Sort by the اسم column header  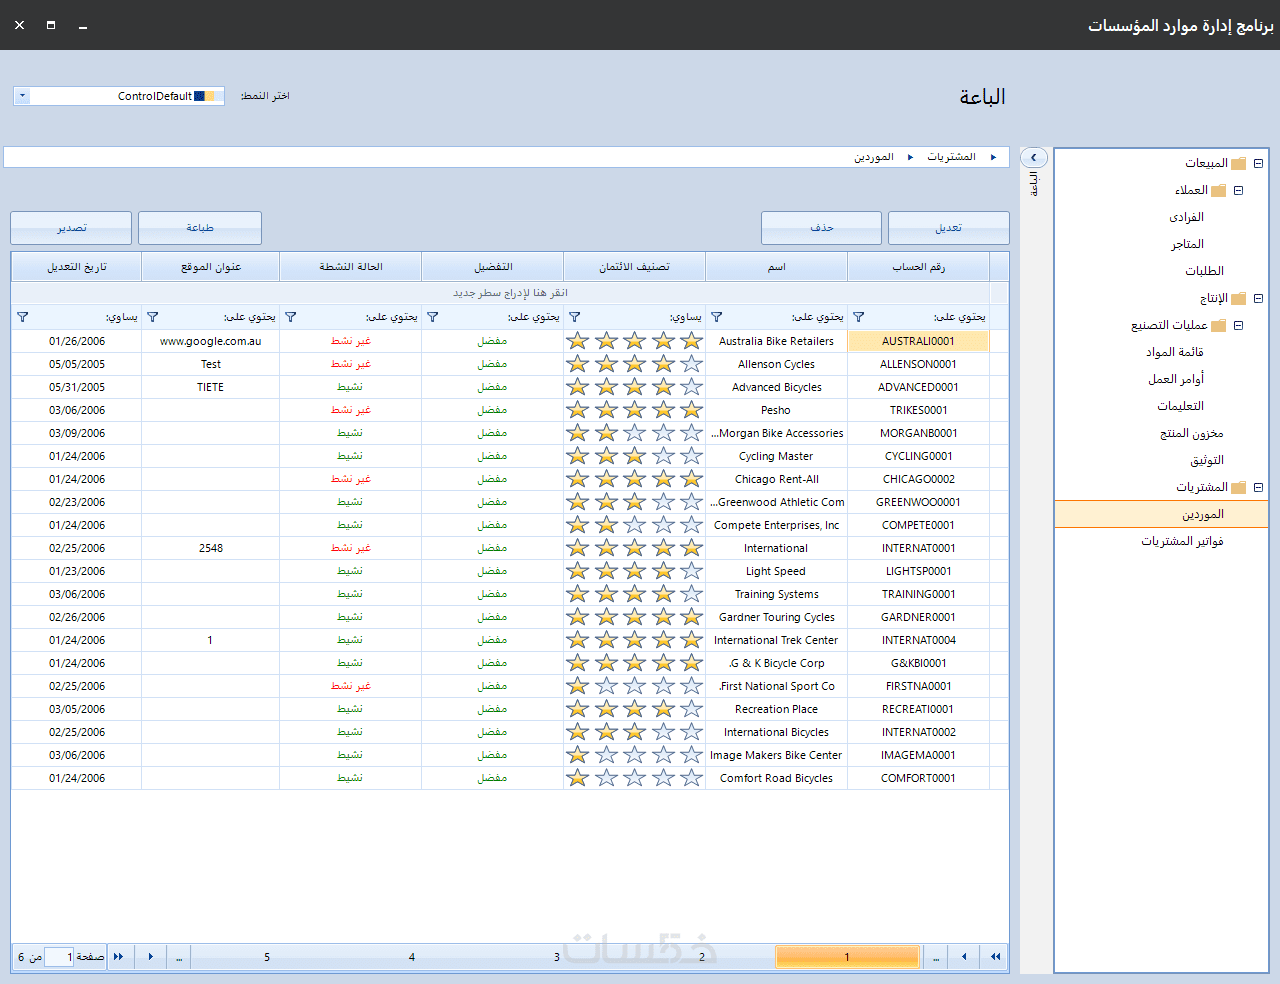click(776, 267)
